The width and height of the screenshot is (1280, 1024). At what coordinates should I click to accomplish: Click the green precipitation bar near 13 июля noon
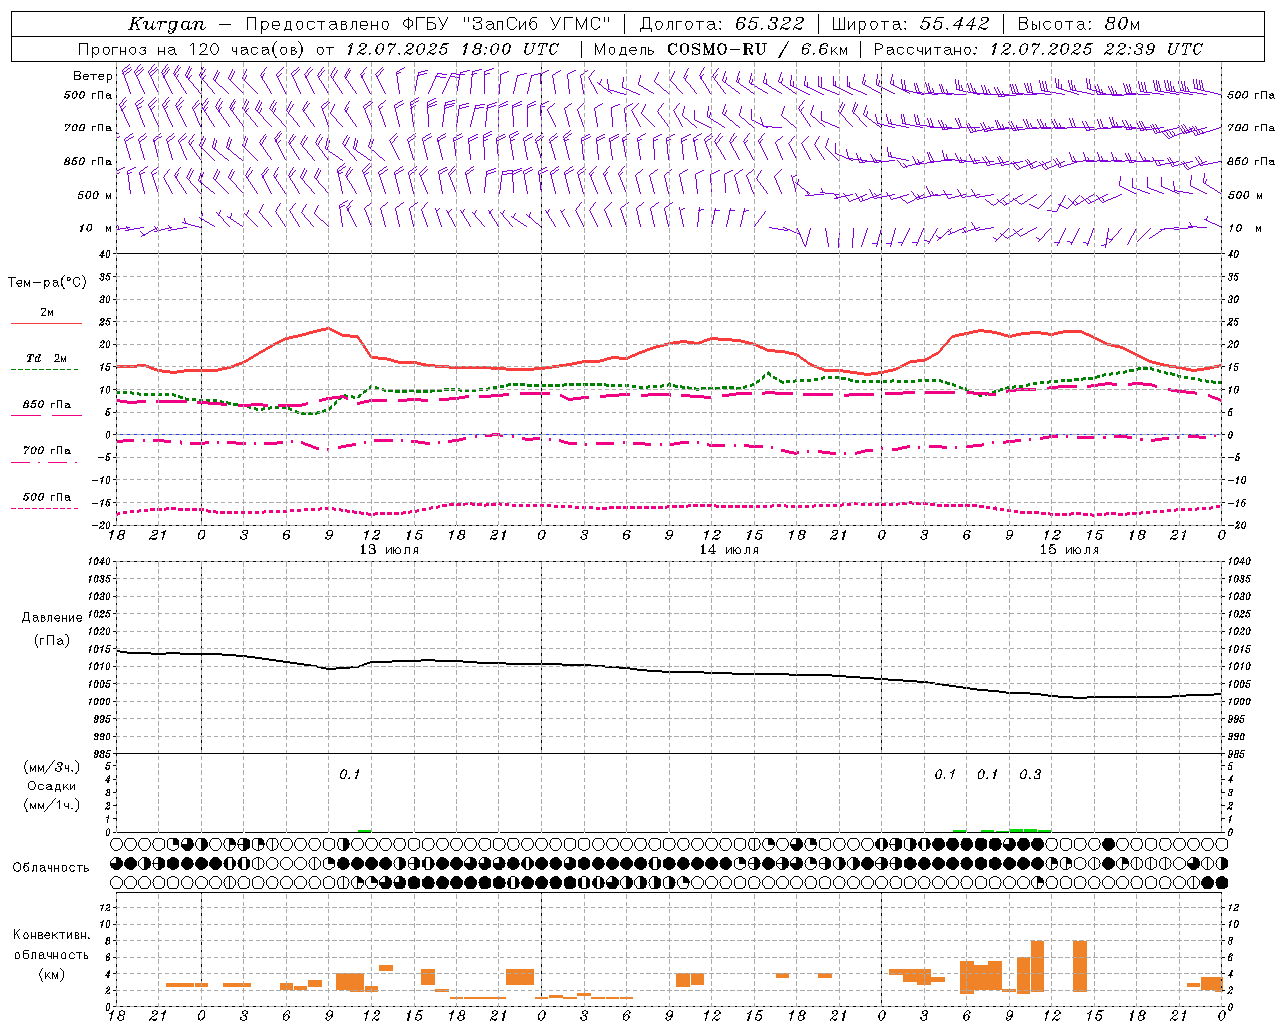[x=365, y=830]
